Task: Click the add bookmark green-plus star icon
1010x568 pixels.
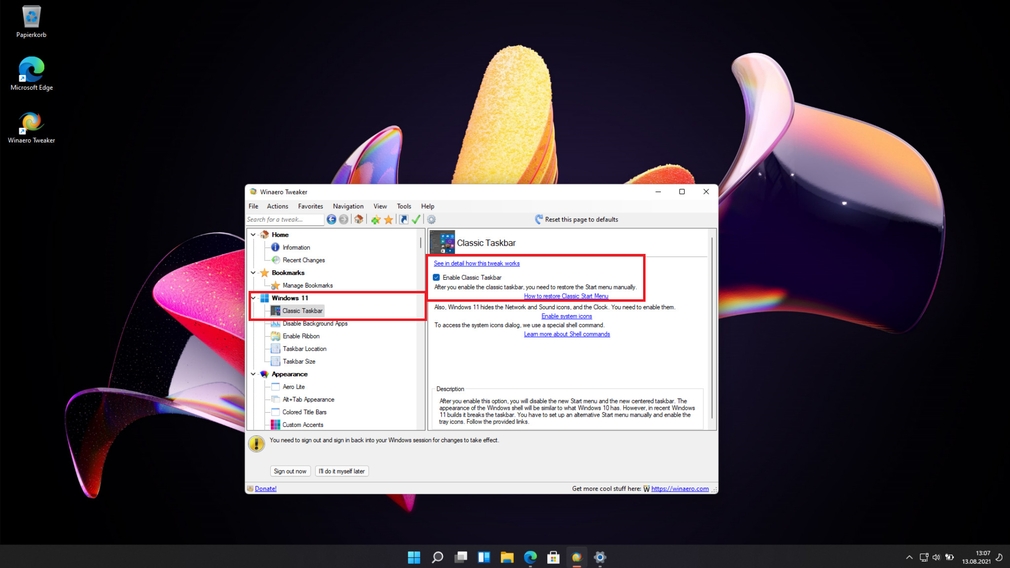Action: 376,220
